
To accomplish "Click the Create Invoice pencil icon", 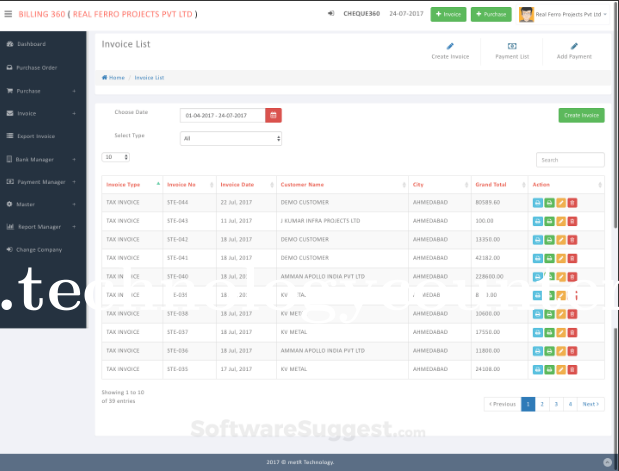I will 450,46.
